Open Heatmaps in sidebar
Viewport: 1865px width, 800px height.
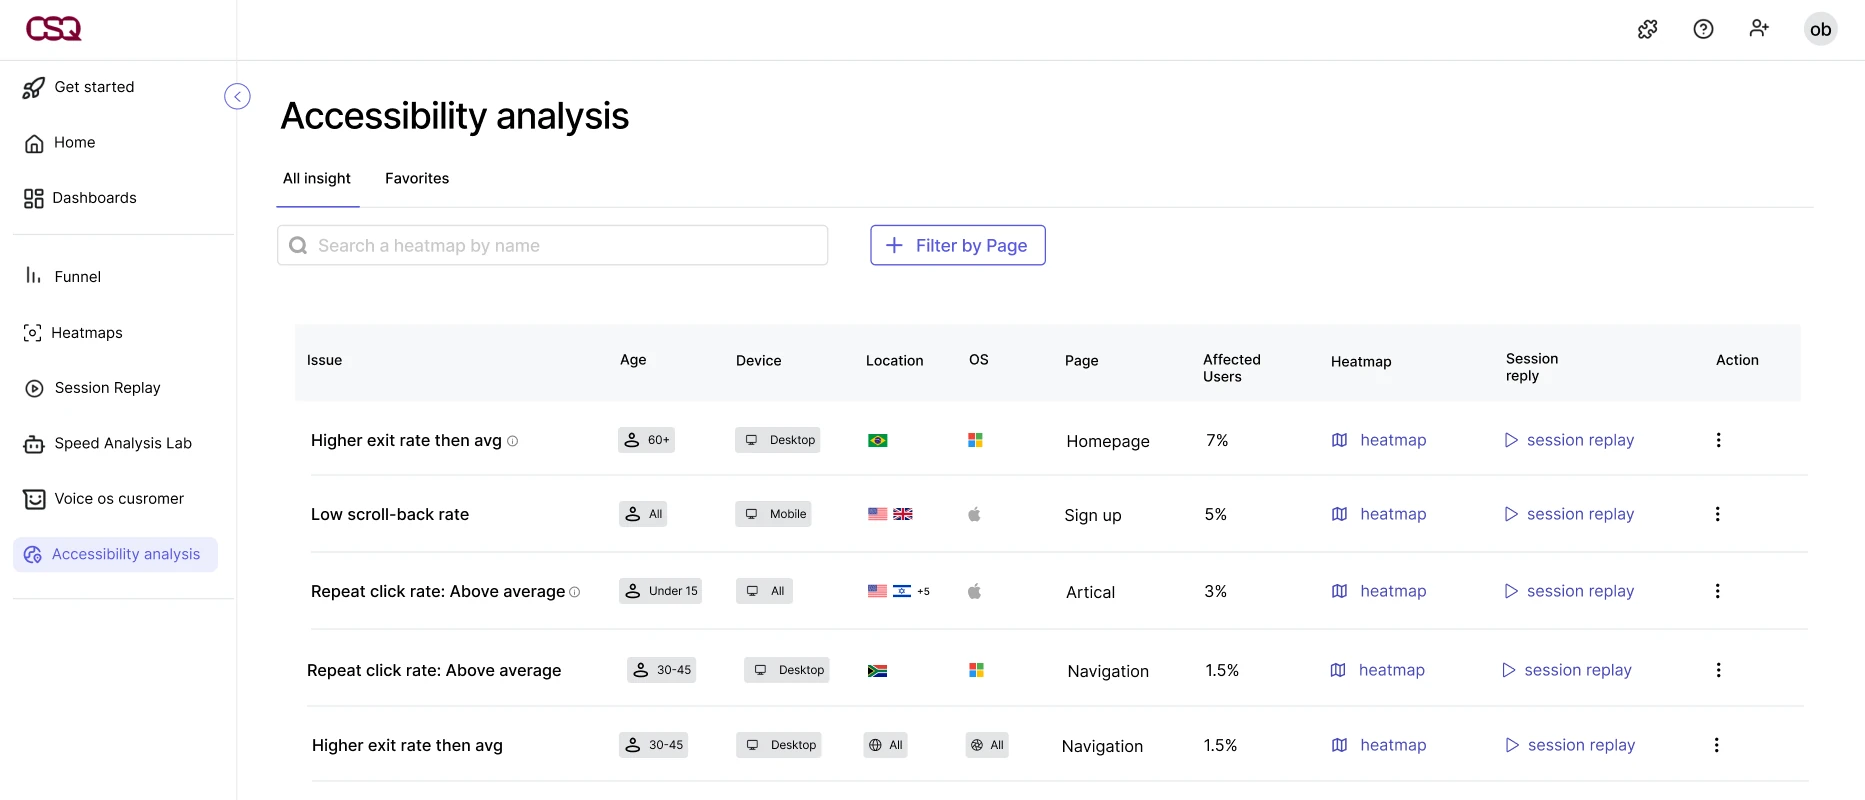tap(73, 333)
